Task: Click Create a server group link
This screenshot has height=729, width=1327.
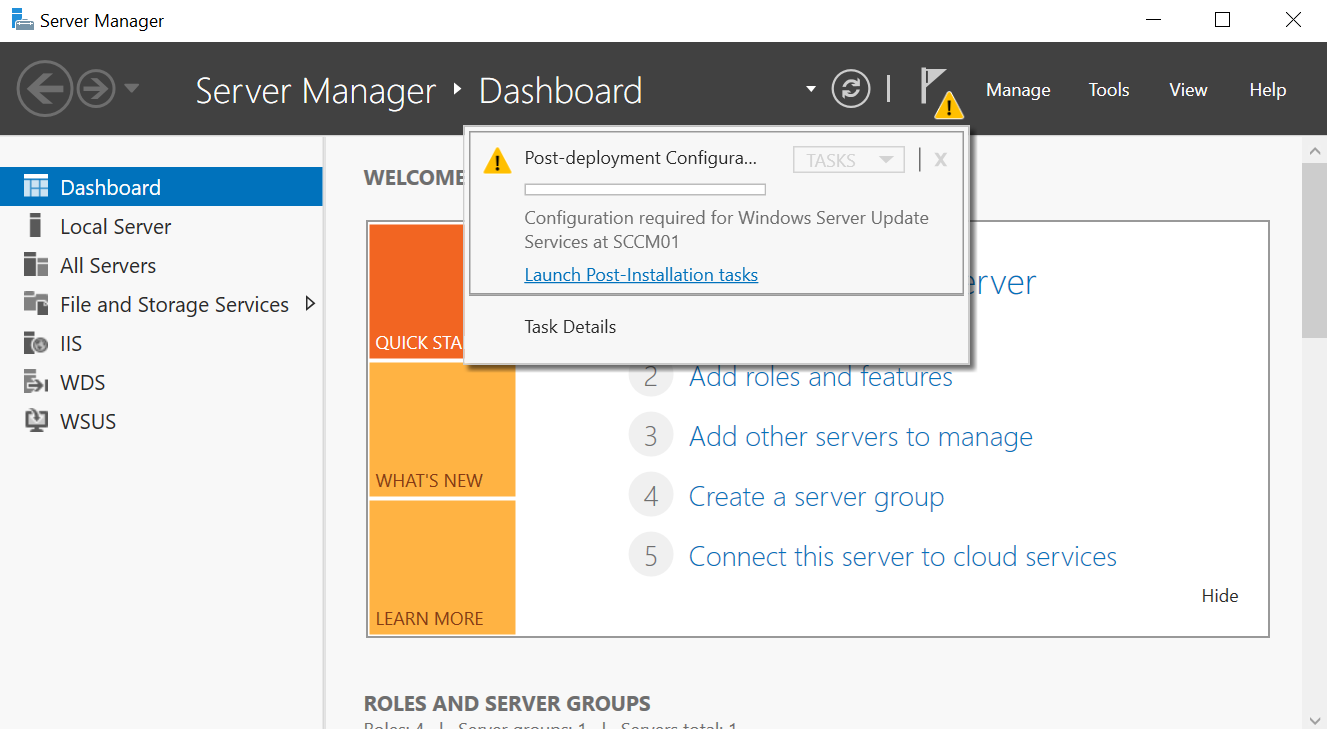Action: click(x=816, y=497)
